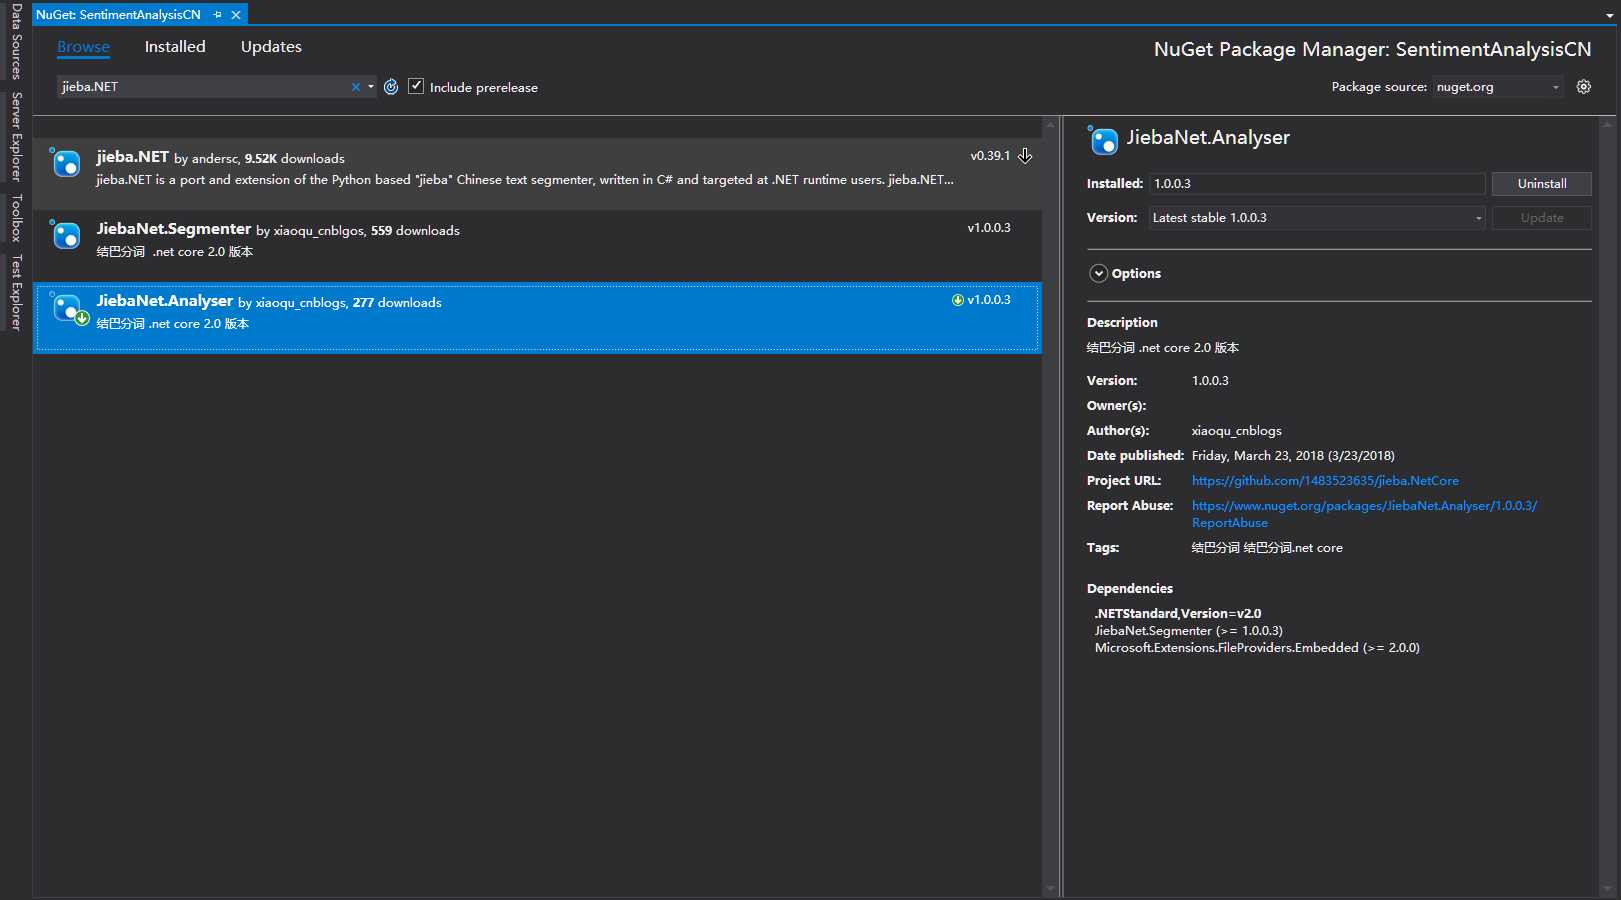The height and width of the screenshot is (900, 1621).
Task: Open search box history dropdown
Action: (371, 87)
